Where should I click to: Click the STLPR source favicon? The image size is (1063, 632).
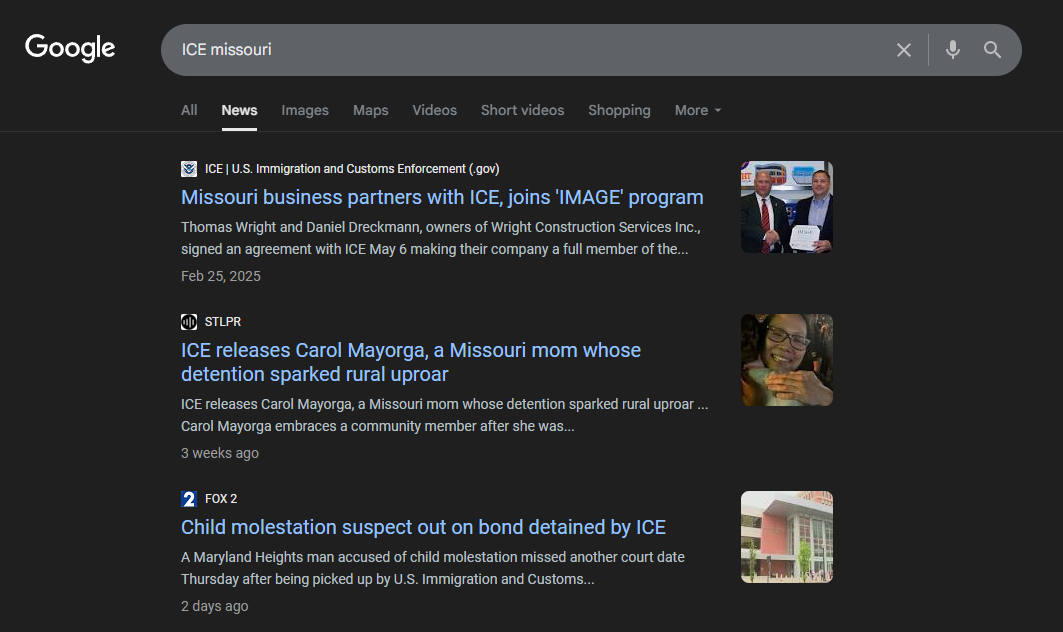point(189,321)
